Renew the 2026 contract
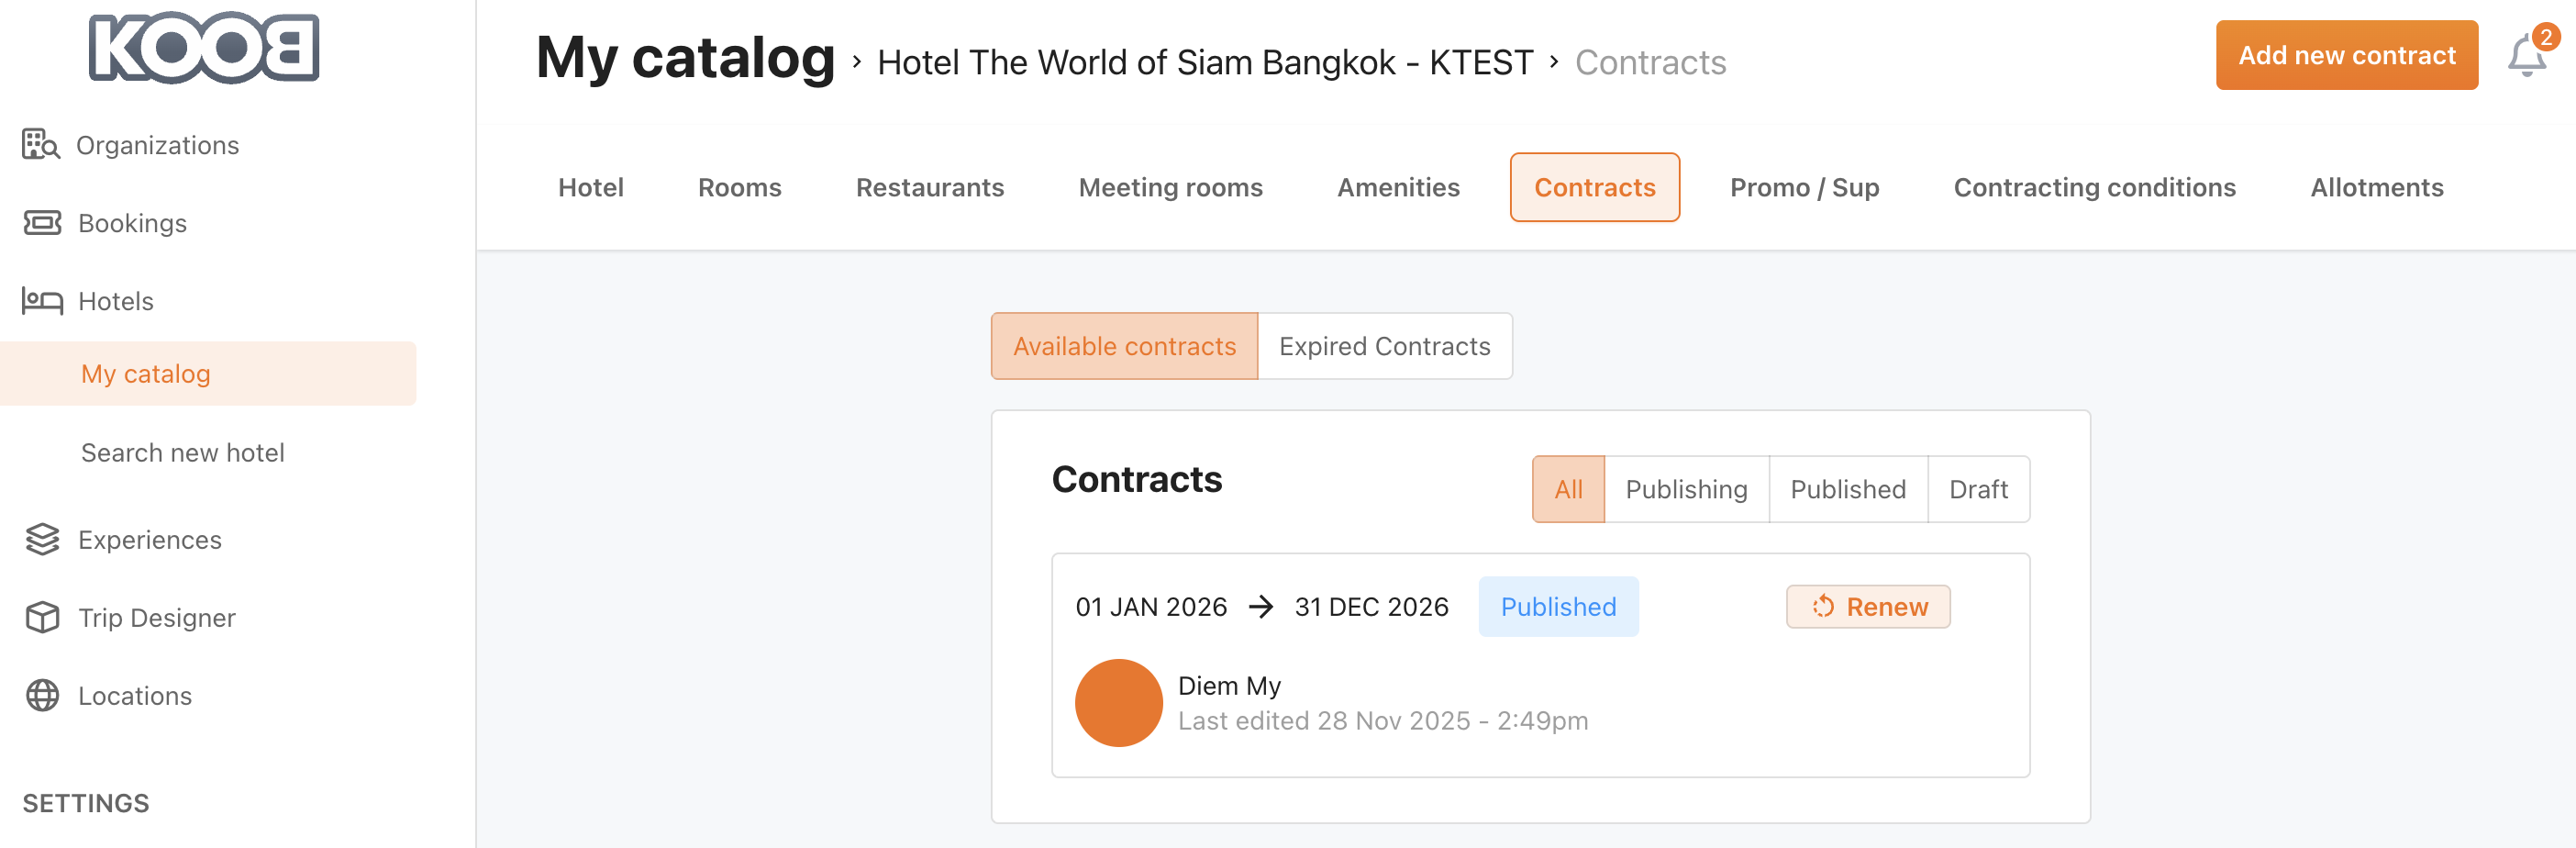This screenshot has width=2576, height=848. point(1868,606)
